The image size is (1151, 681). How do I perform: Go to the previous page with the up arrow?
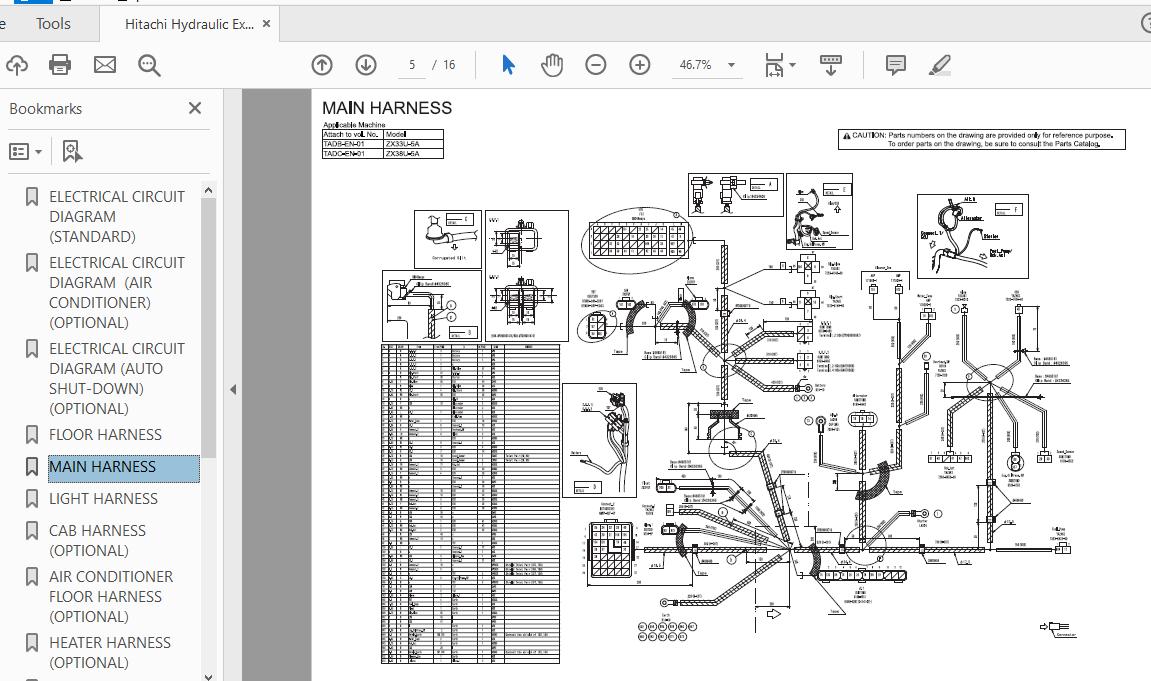[x=322, y=65]
